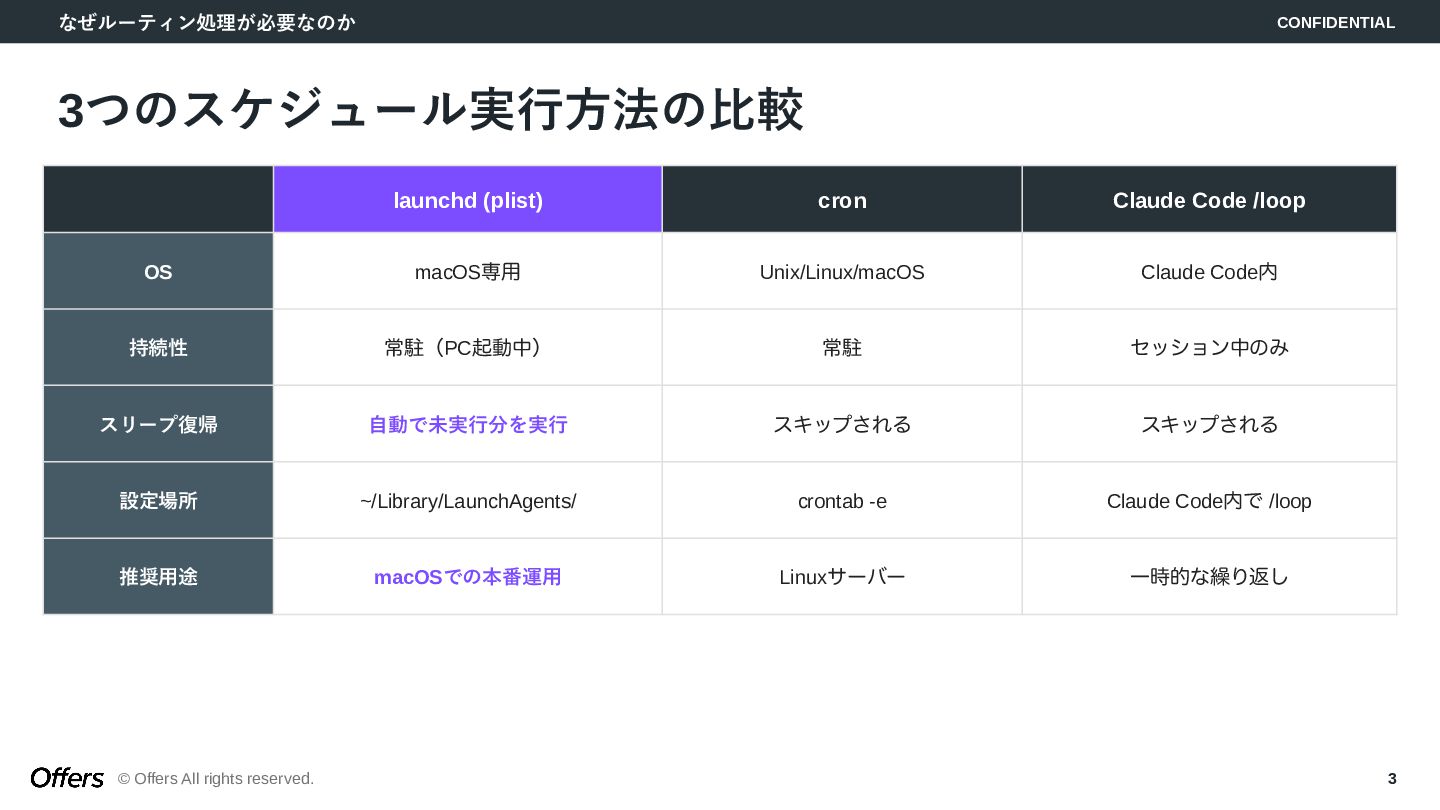
Task: Click the slide title 3つのスケジュール実行方法の比較
Action: (431, 110)
